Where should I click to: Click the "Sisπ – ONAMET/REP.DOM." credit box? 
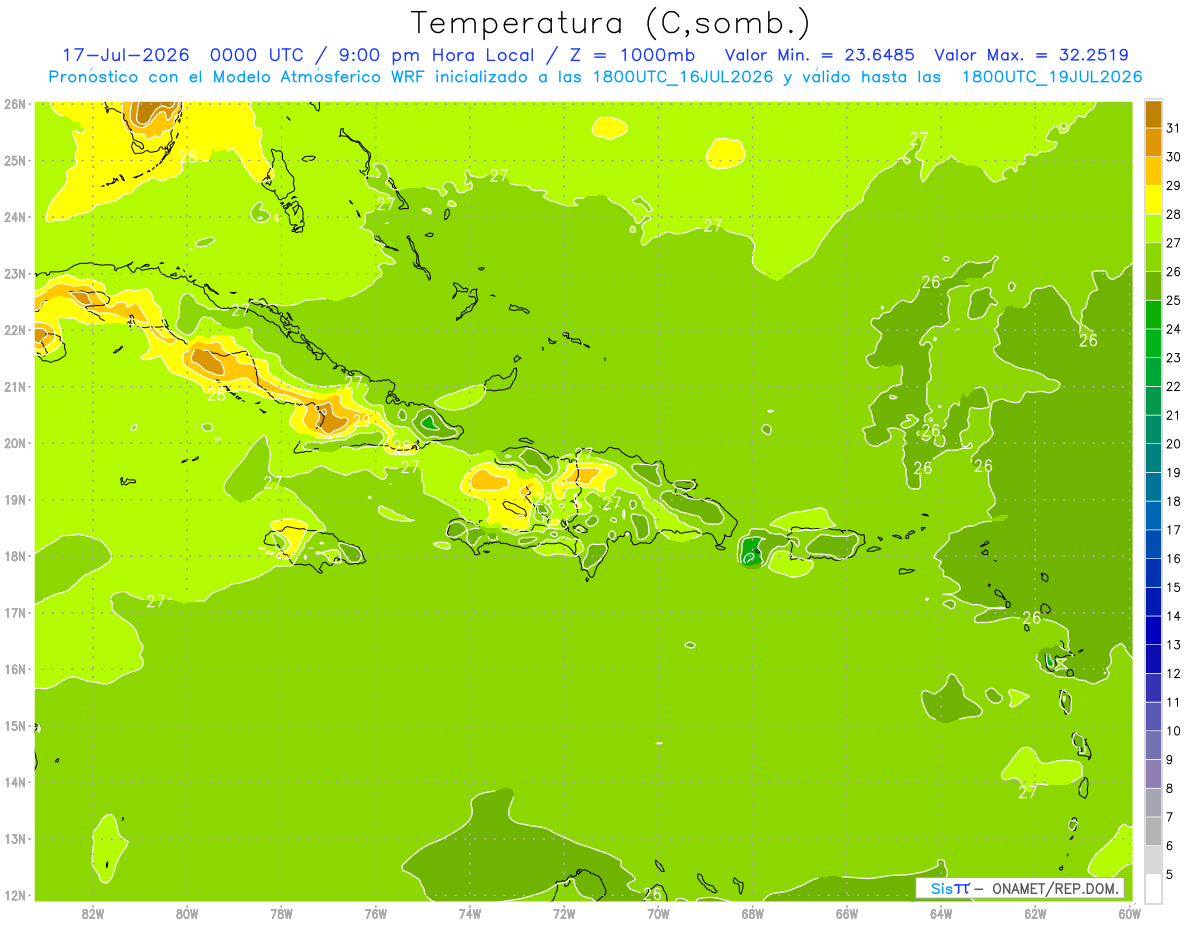point(1020,888)
